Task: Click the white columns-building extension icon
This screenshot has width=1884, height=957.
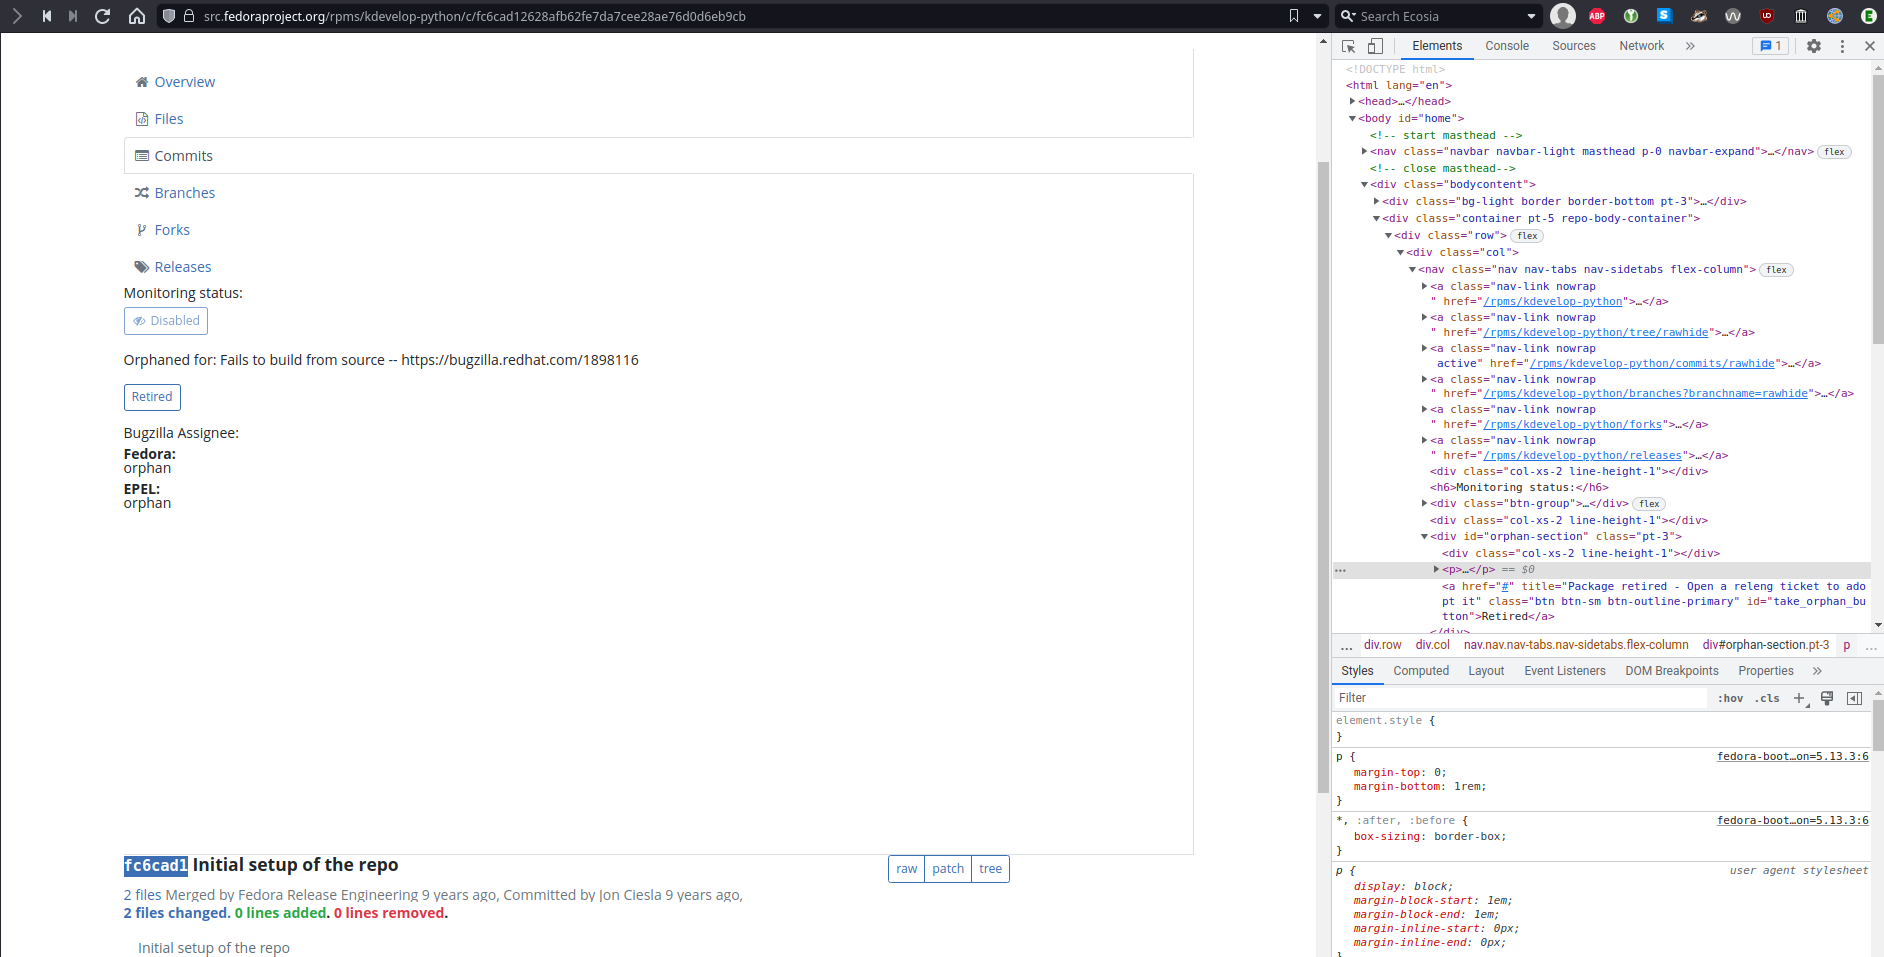Action: [1801, 16]
